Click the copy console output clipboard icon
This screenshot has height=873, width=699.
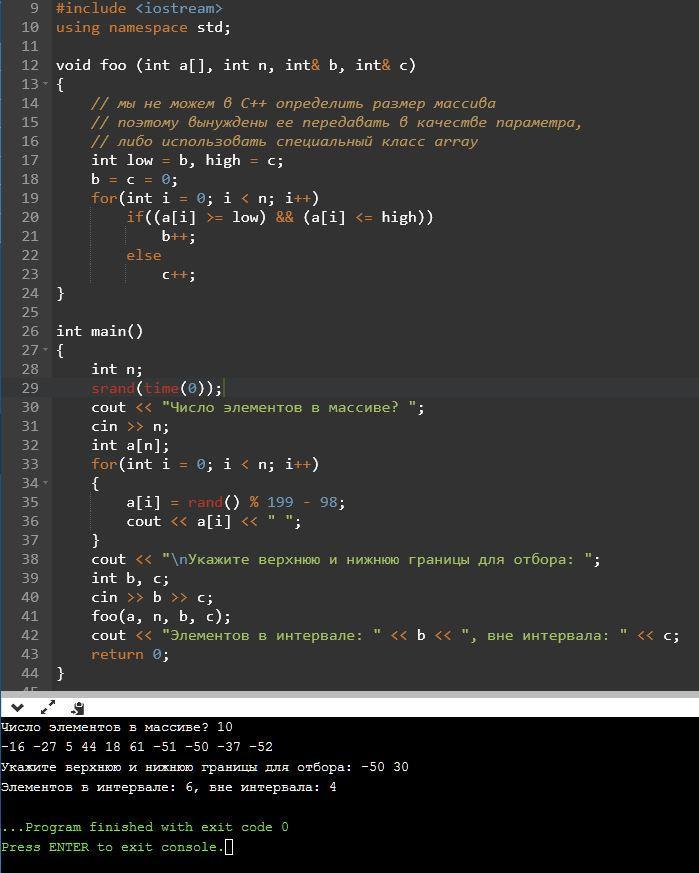77,708
